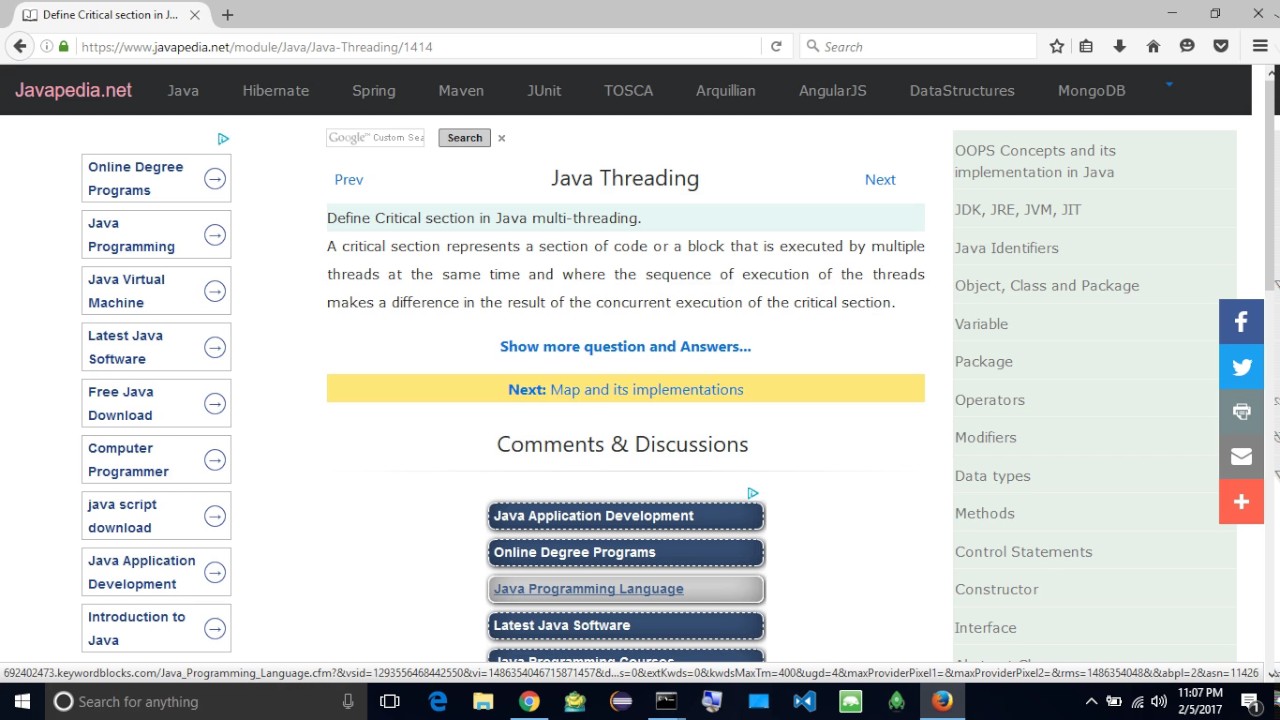Open the Hibernate menu item
The image size is (1280, 720).
click(x=275, y=90)
